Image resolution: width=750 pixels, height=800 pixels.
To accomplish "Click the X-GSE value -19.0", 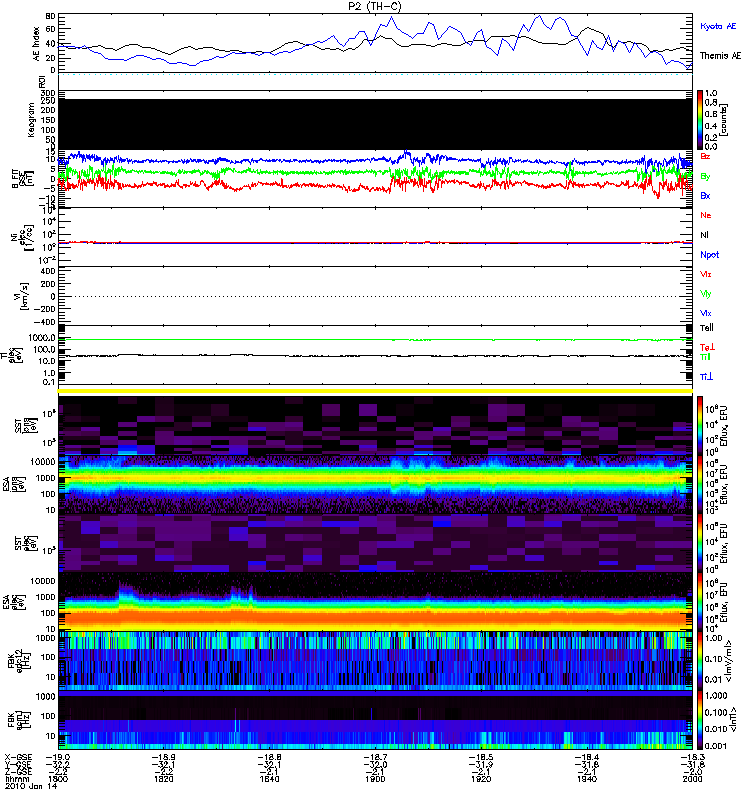I will (58, 758).
